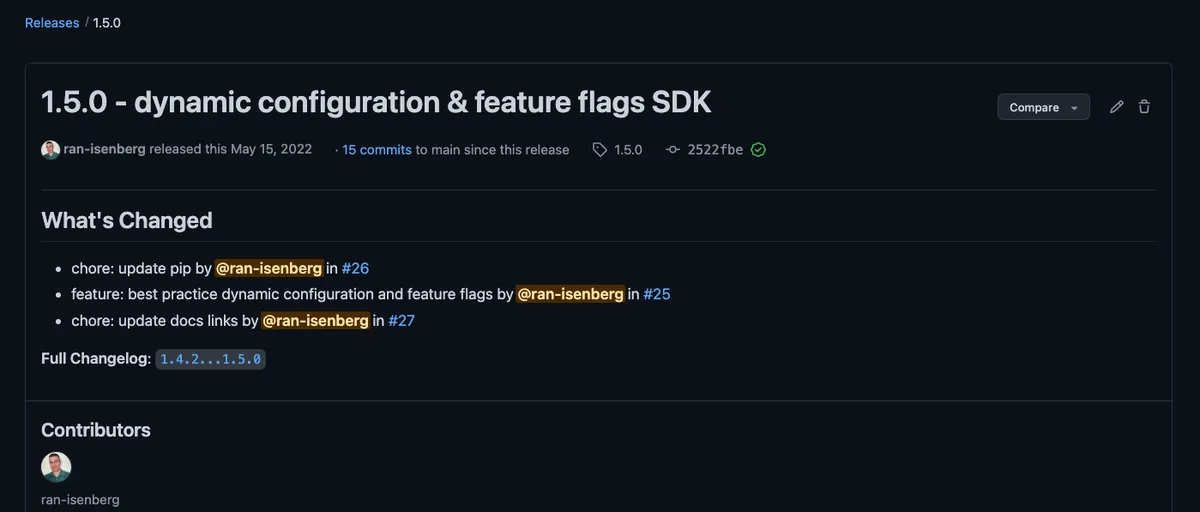
Task: Click the contributor avatar under Contributors
Action: coord(56,467)
